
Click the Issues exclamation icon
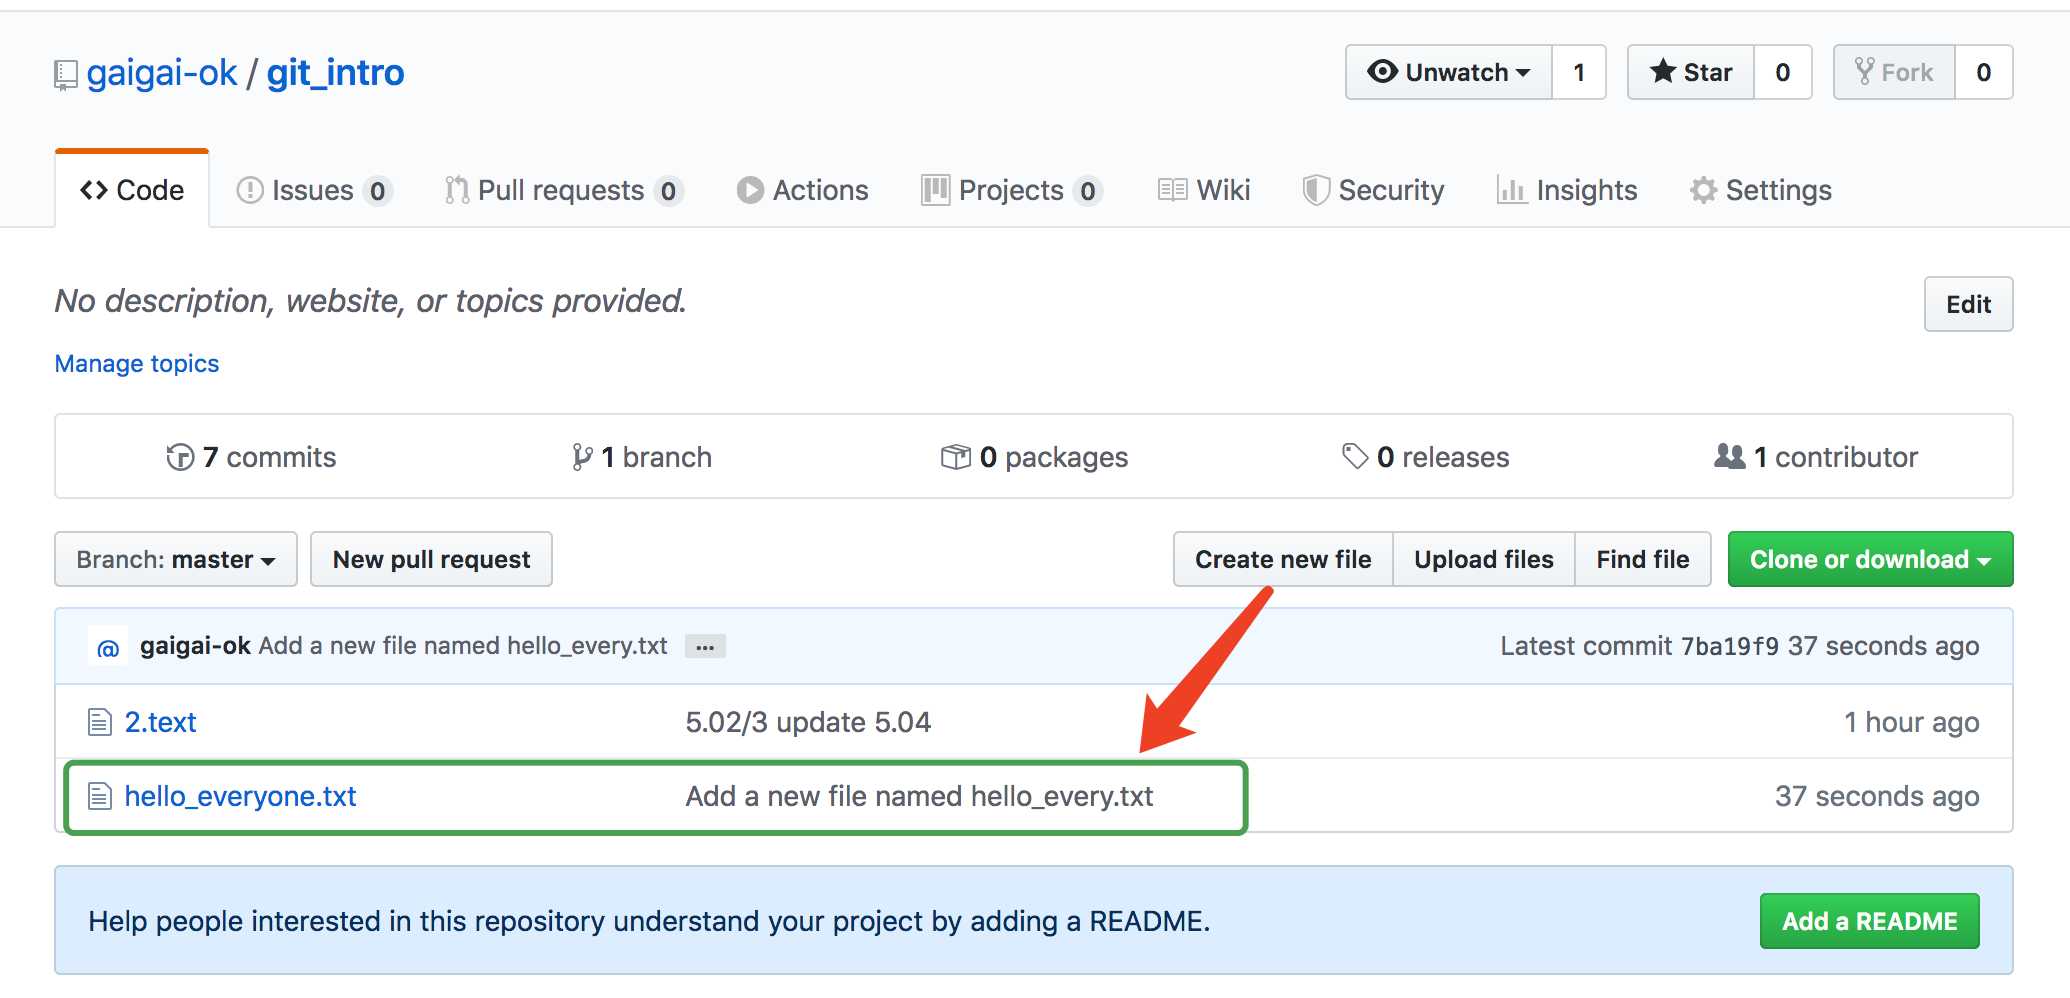[x=250, y=190]
